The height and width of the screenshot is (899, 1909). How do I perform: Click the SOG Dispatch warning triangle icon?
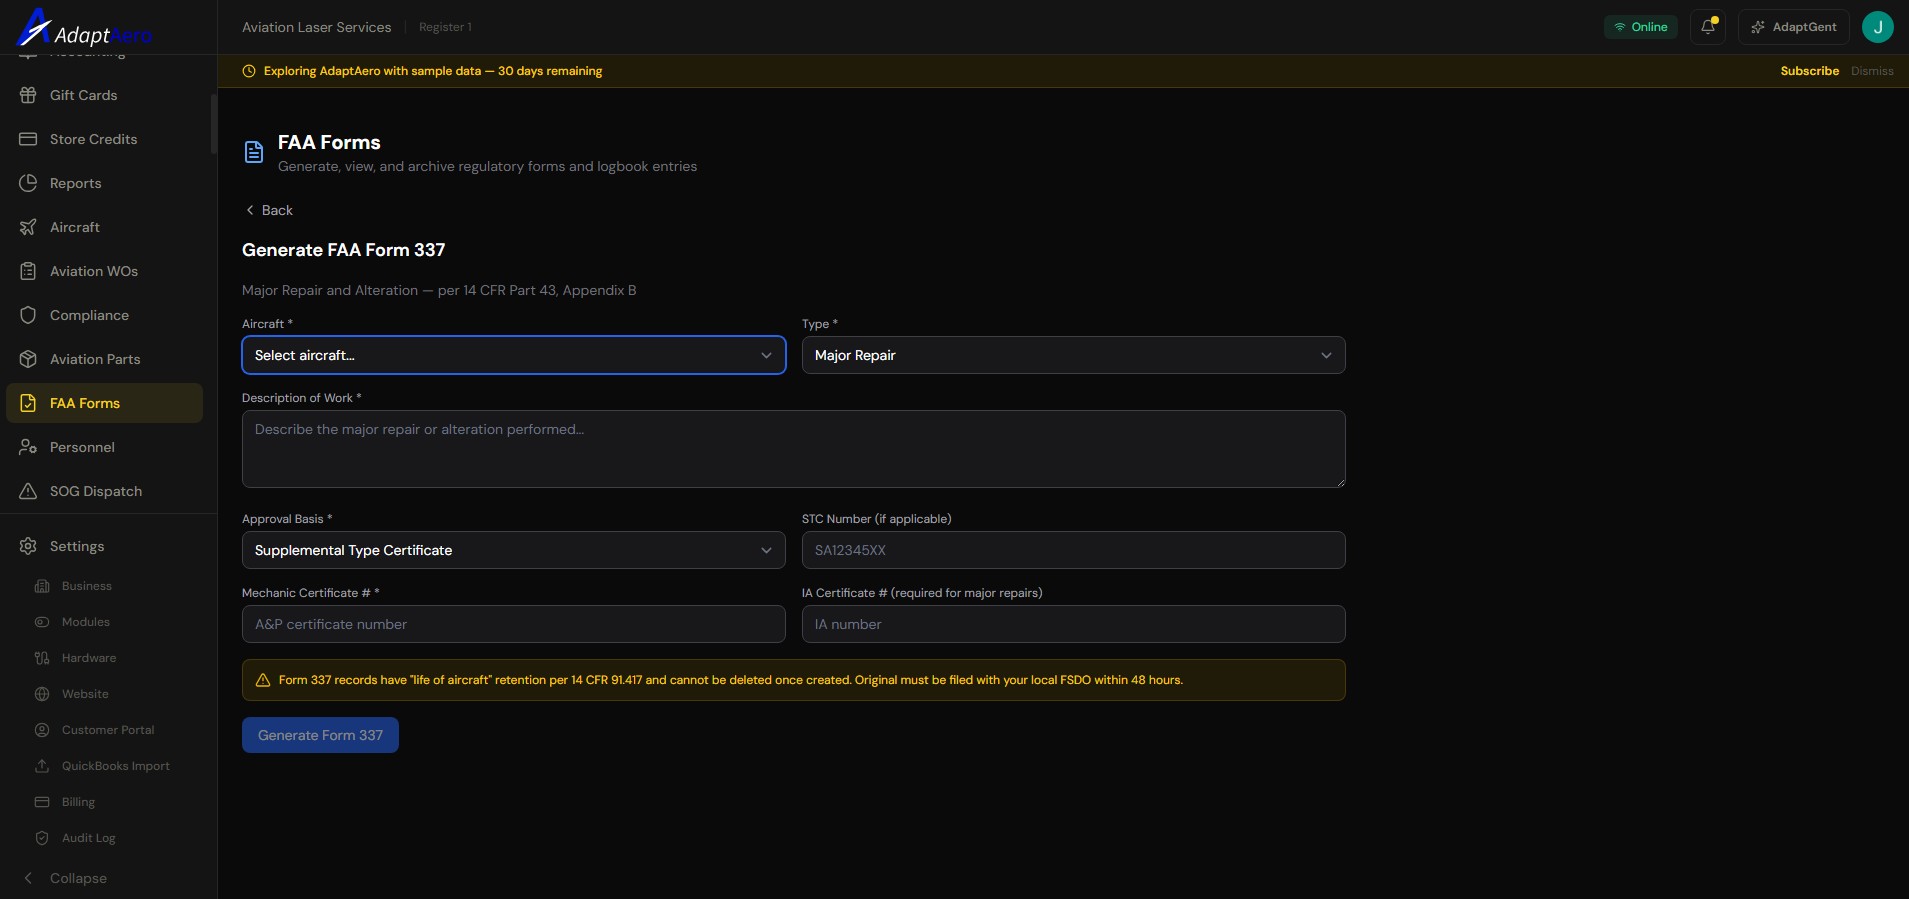coord(28,491)
